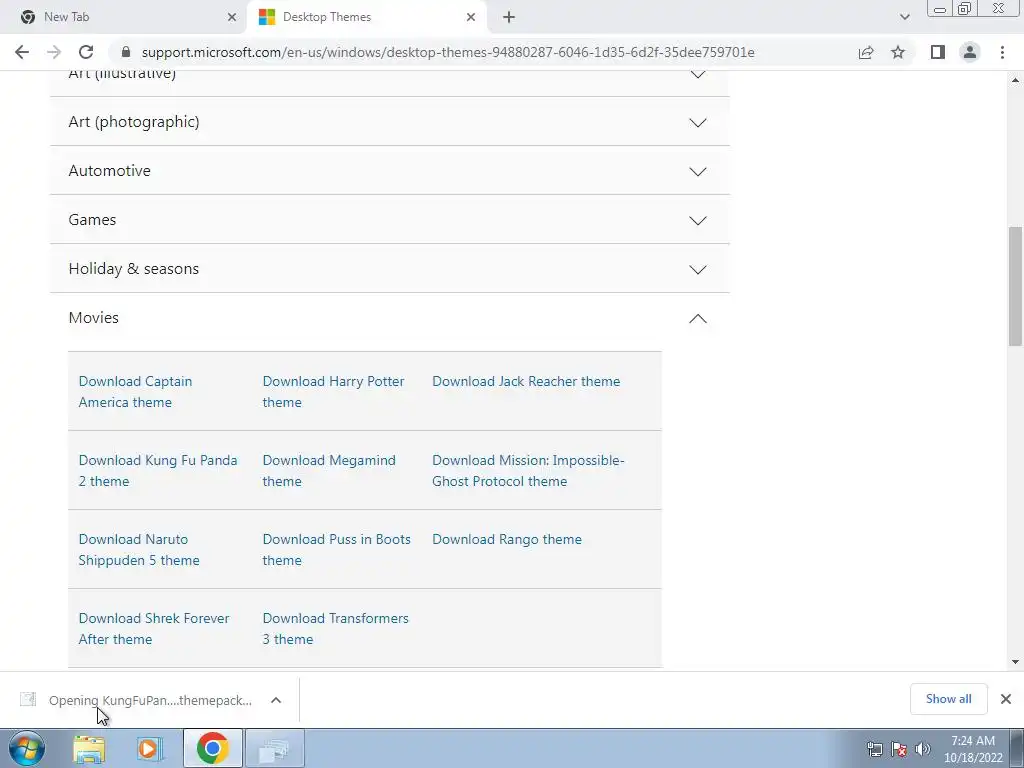Click the Chrome taskbar icon
The image size is (1024, 768).
point(212,748)
